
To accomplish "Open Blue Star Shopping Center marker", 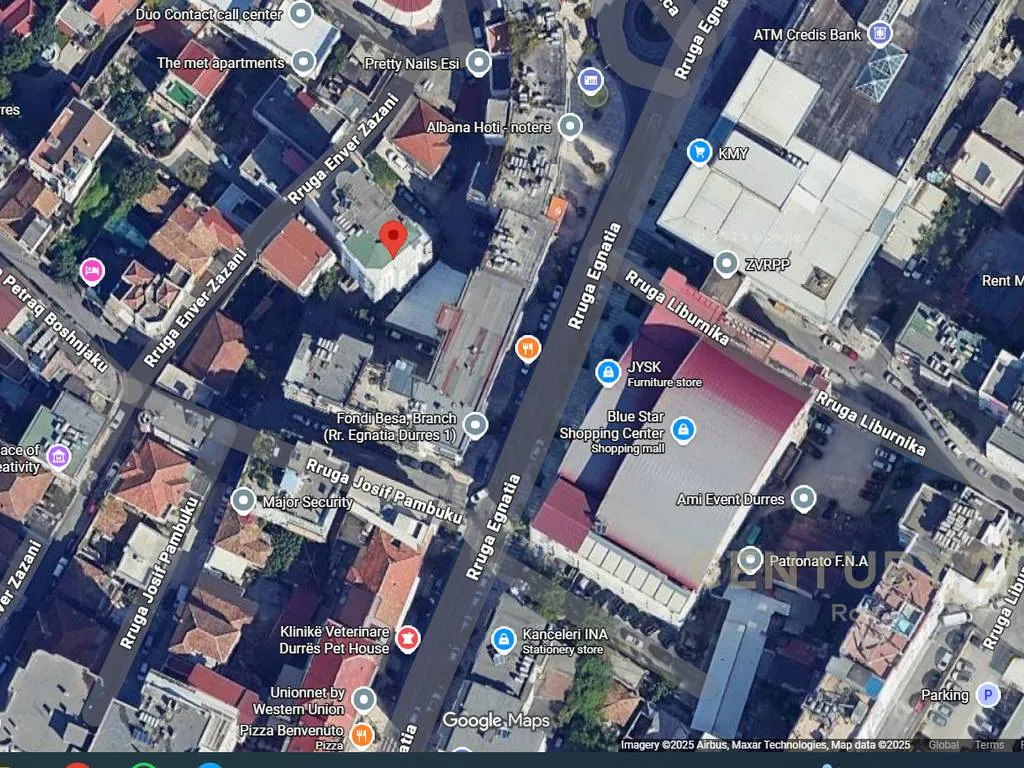I will click(x=683, y=431).
